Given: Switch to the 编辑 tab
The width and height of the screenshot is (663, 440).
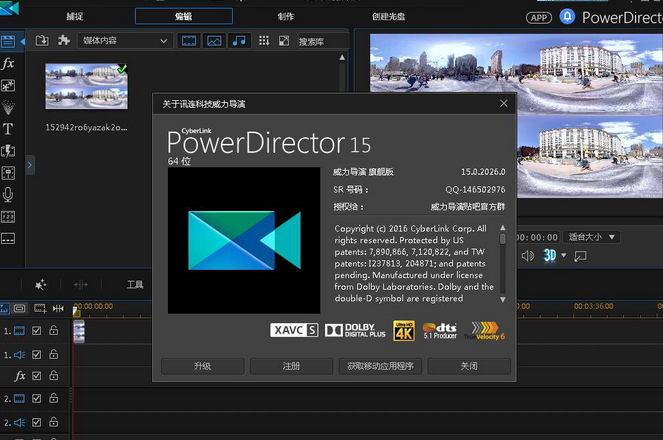Looking at the screenshot, I should point(184,16).
